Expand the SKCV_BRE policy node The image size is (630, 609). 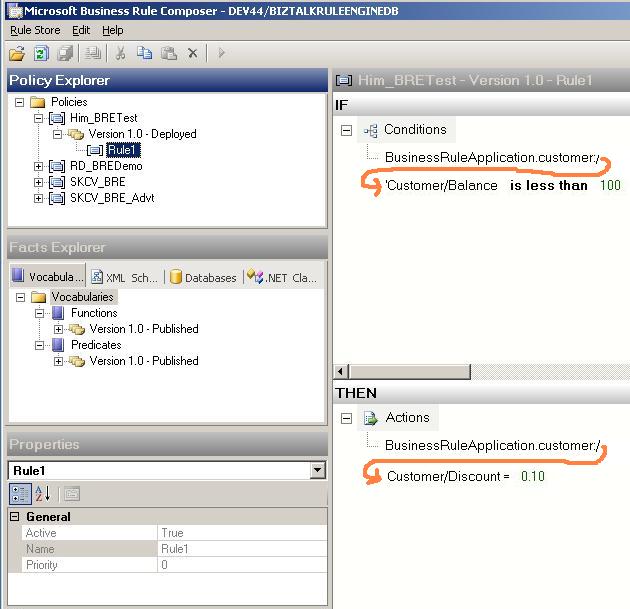(39, 182)
